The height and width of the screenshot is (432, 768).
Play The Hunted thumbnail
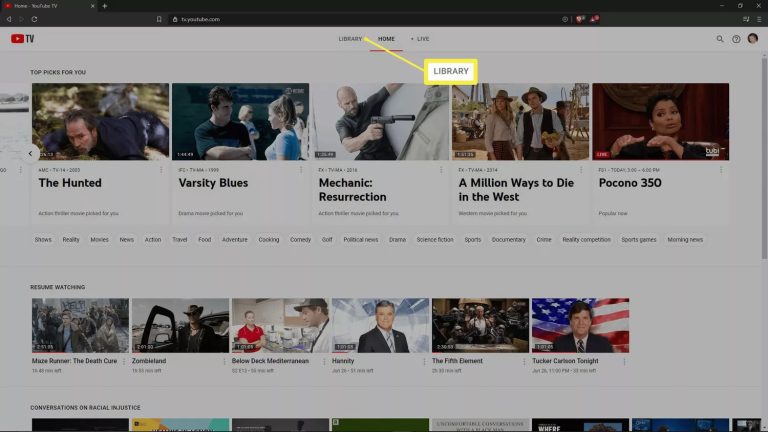[x=100, y=121]
